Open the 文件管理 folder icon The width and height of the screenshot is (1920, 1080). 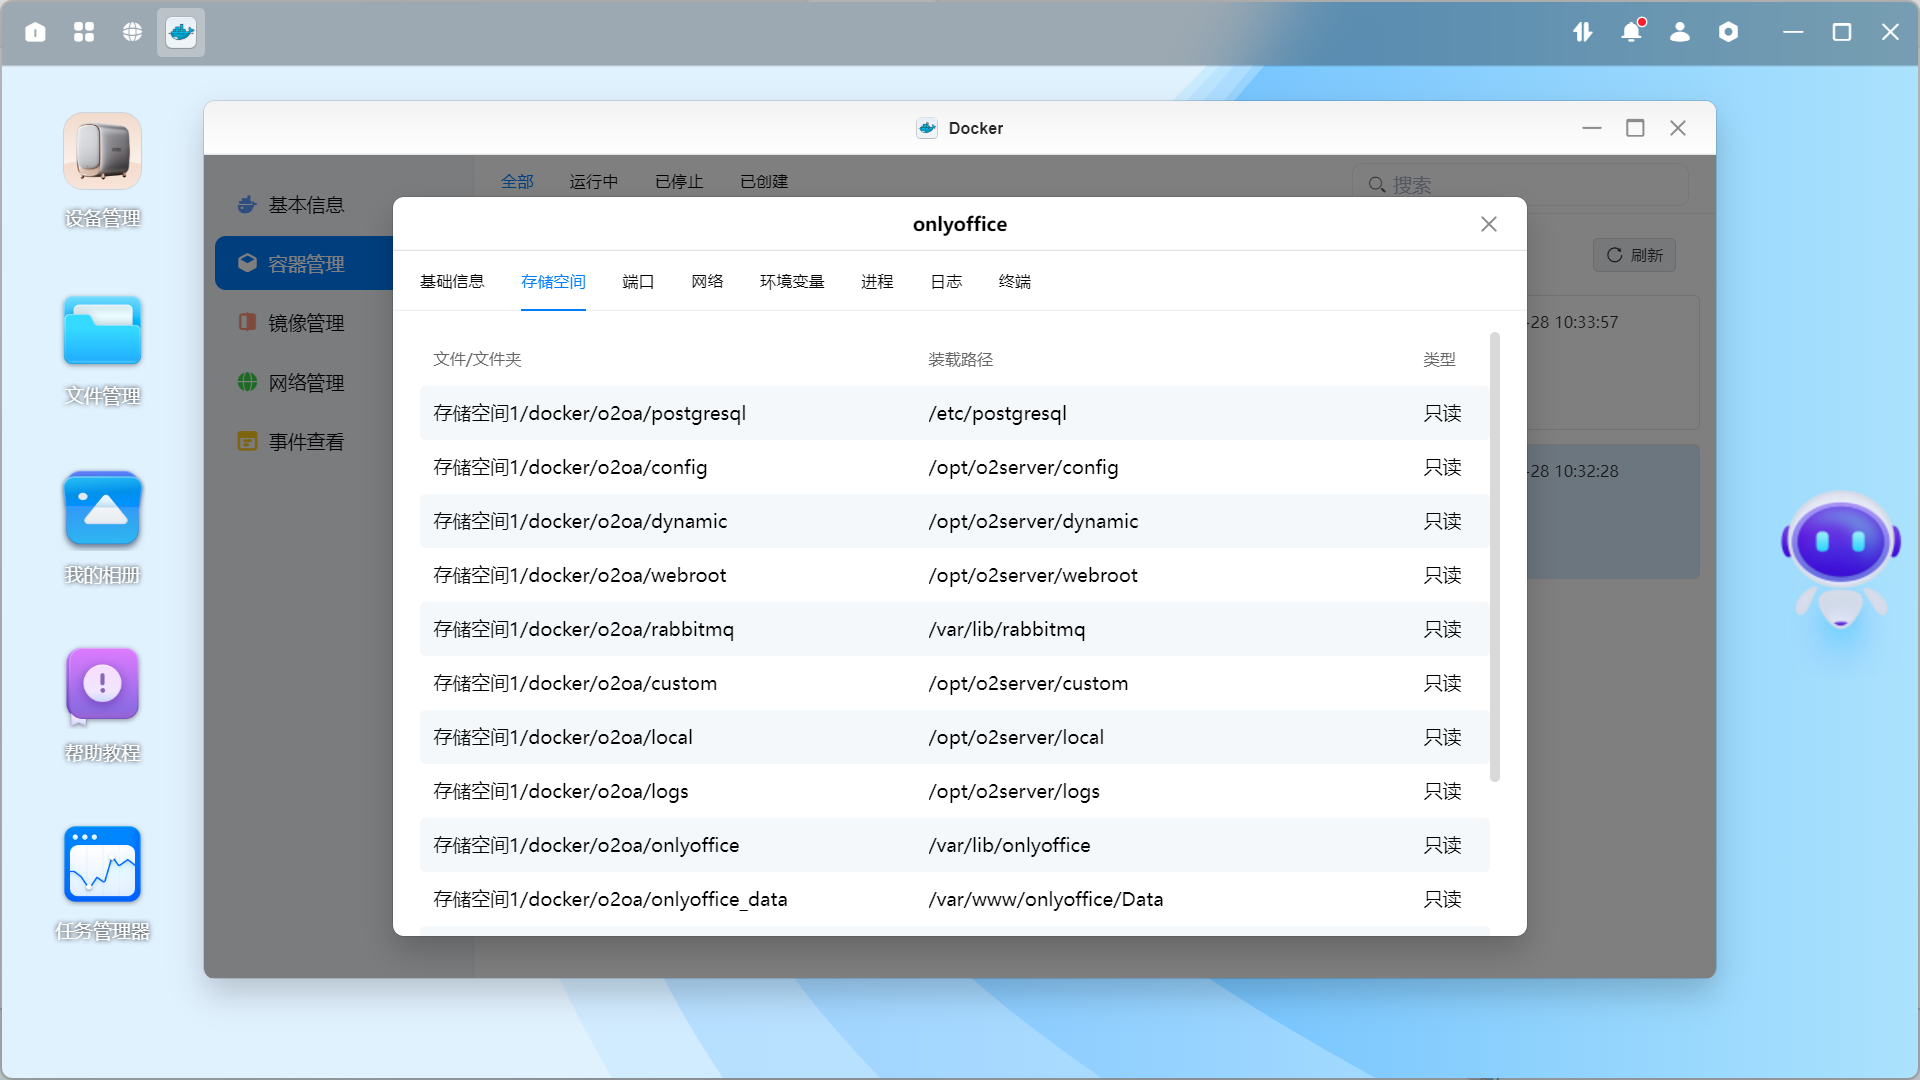click(x=102, y=331)
